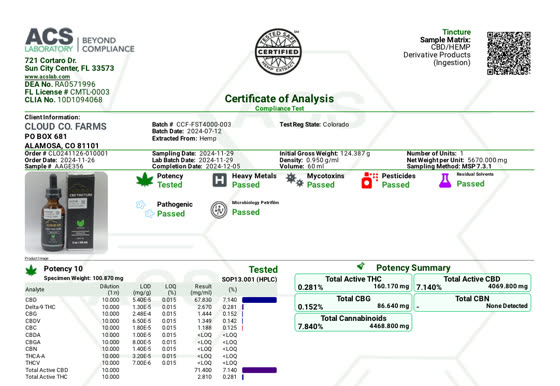
Task: Open the www.acslab.com link
Action: tap(47, 77)
